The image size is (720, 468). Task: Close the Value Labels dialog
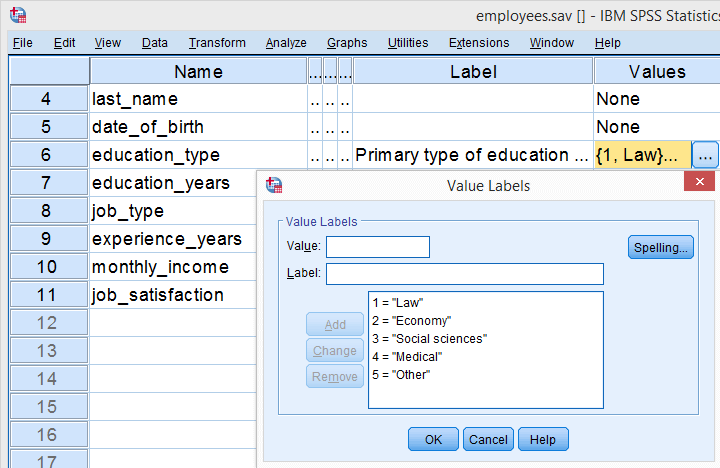click(700, 184)
